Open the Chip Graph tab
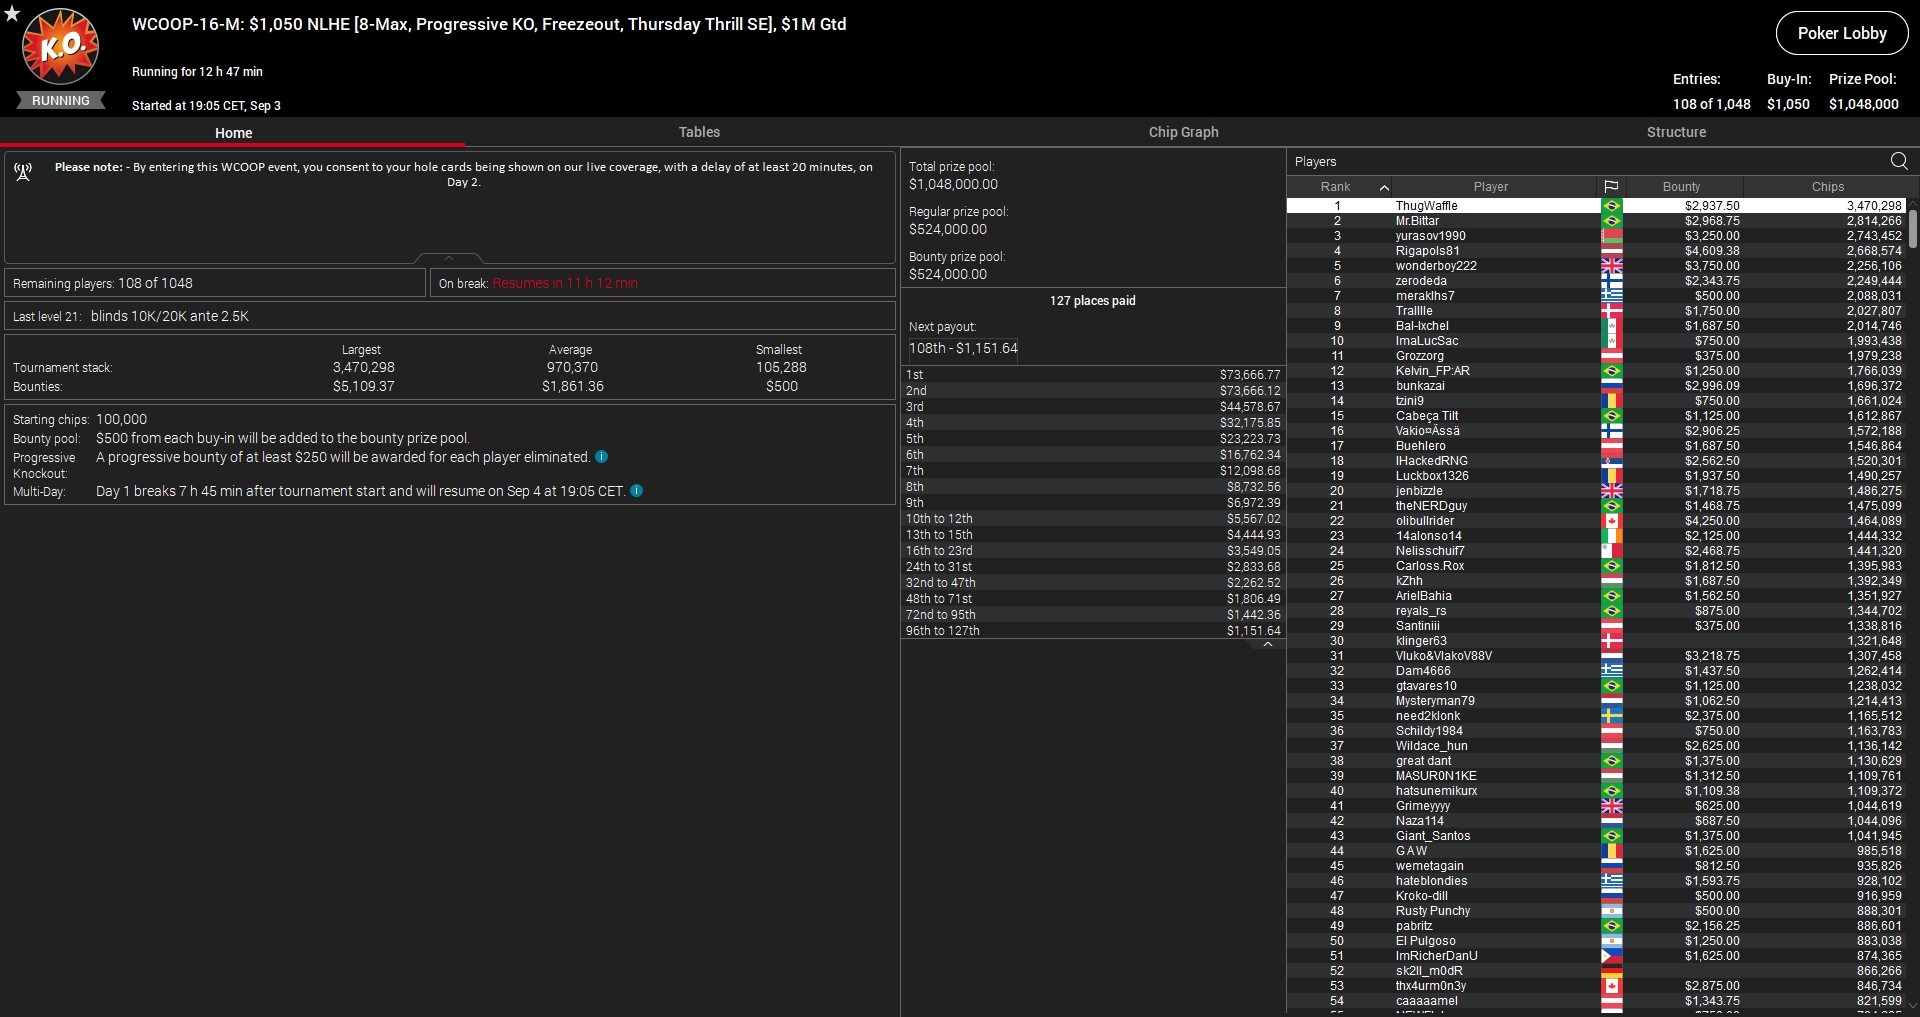1920x1017 pixels. 1183,132
